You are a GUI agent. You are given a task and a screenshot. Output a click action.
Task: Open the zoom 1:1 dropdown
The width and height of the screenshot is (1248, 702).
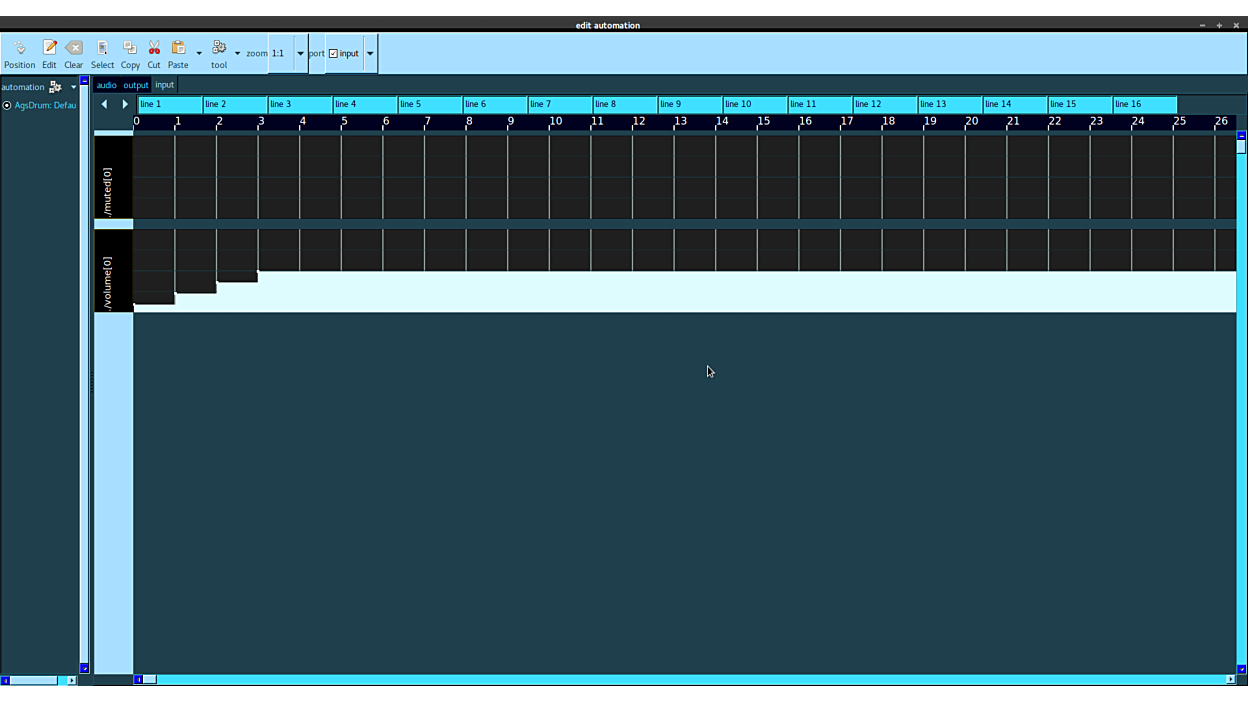300,54
